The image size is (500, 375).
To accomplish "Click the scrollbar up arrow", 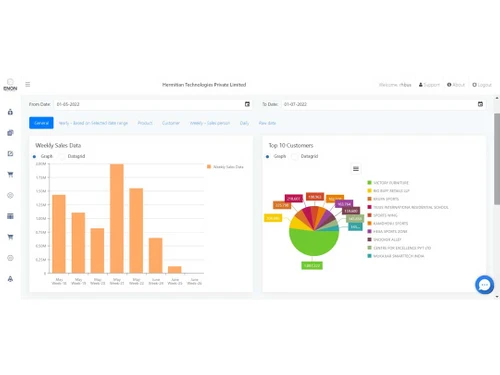I will [x=497, y=98].
